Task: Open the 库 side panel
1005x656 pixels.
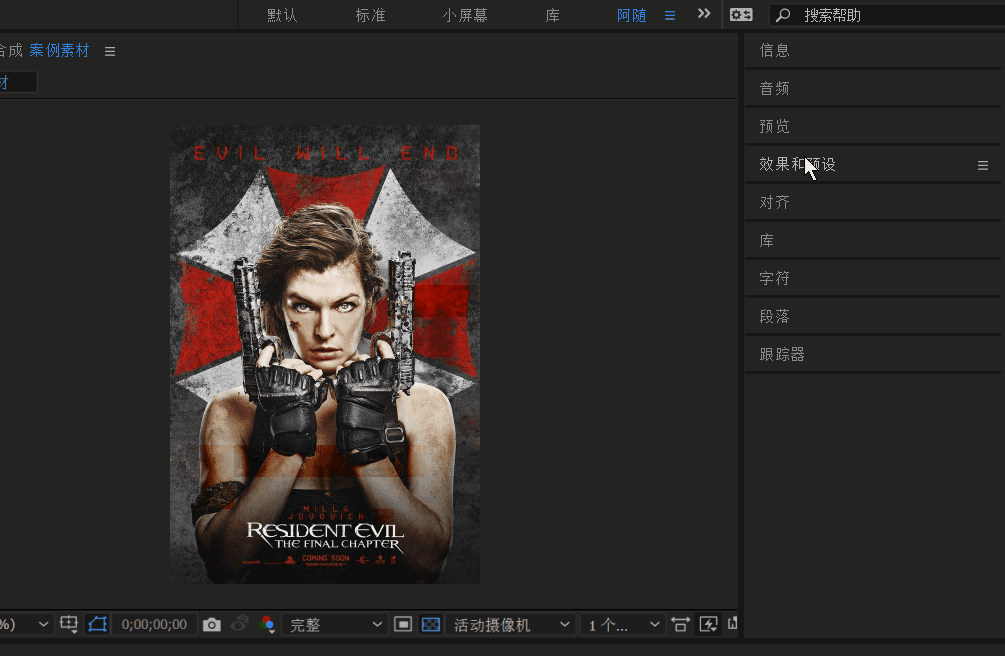Action: (x=872, y=240)
